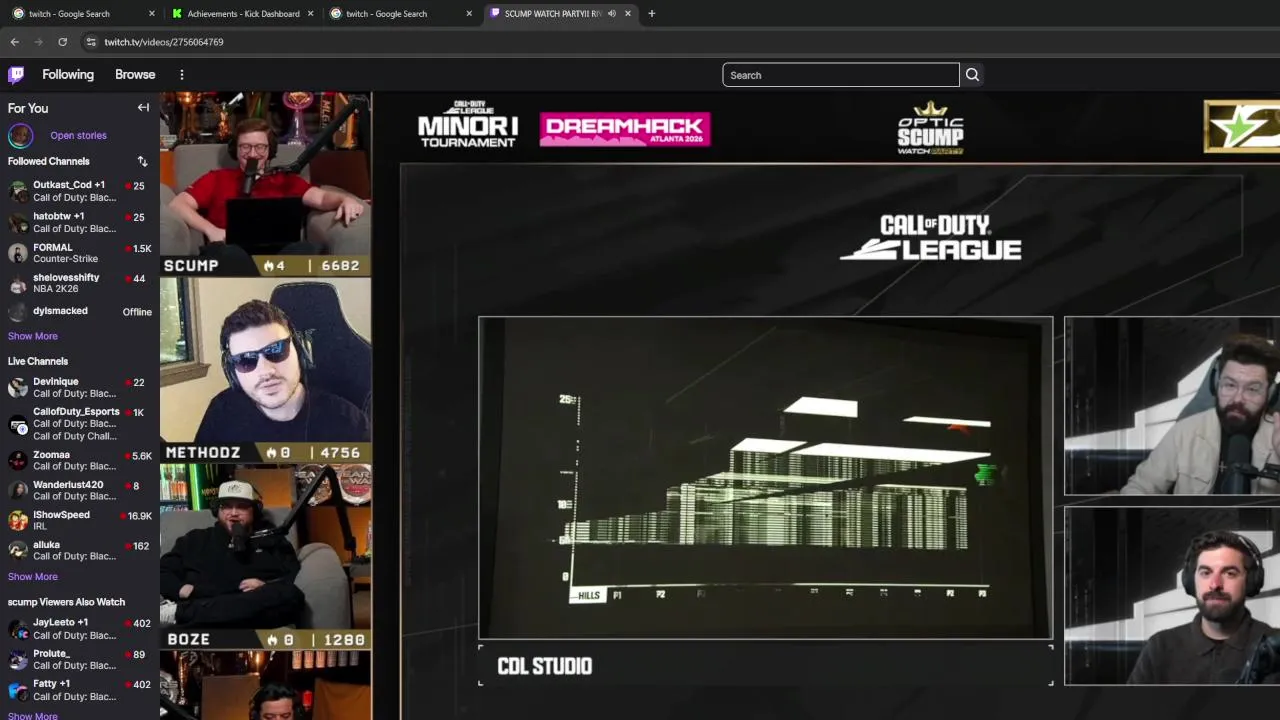View site information for twitch.tv
The image size is (1280, 720).
point(90,42)
